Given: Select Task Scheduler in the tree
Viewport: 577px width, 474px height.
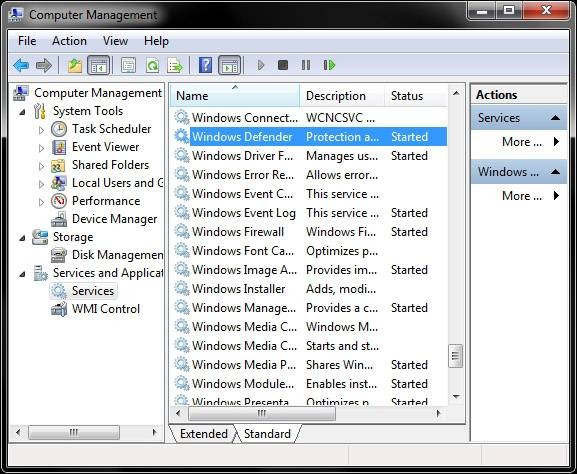Looking at the screenshot, I should (111, 129).
